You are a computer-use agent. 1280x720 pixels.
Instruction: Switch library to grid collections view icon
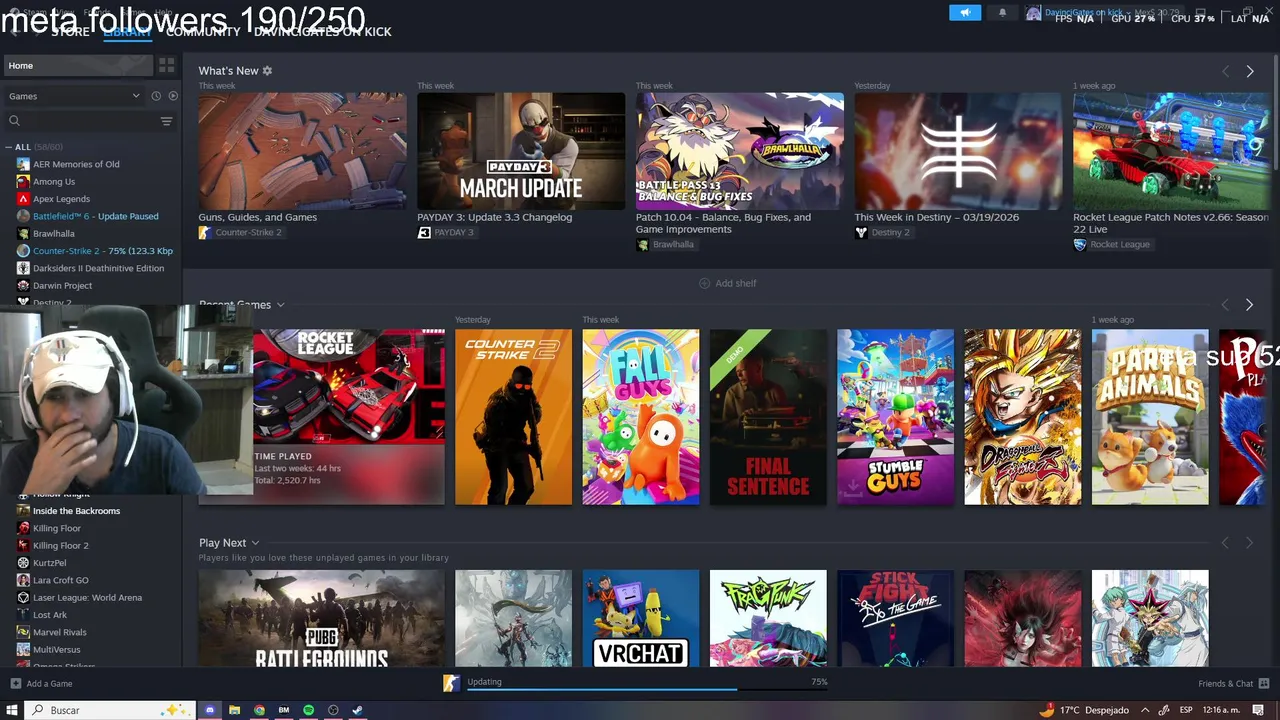[167, 65]
